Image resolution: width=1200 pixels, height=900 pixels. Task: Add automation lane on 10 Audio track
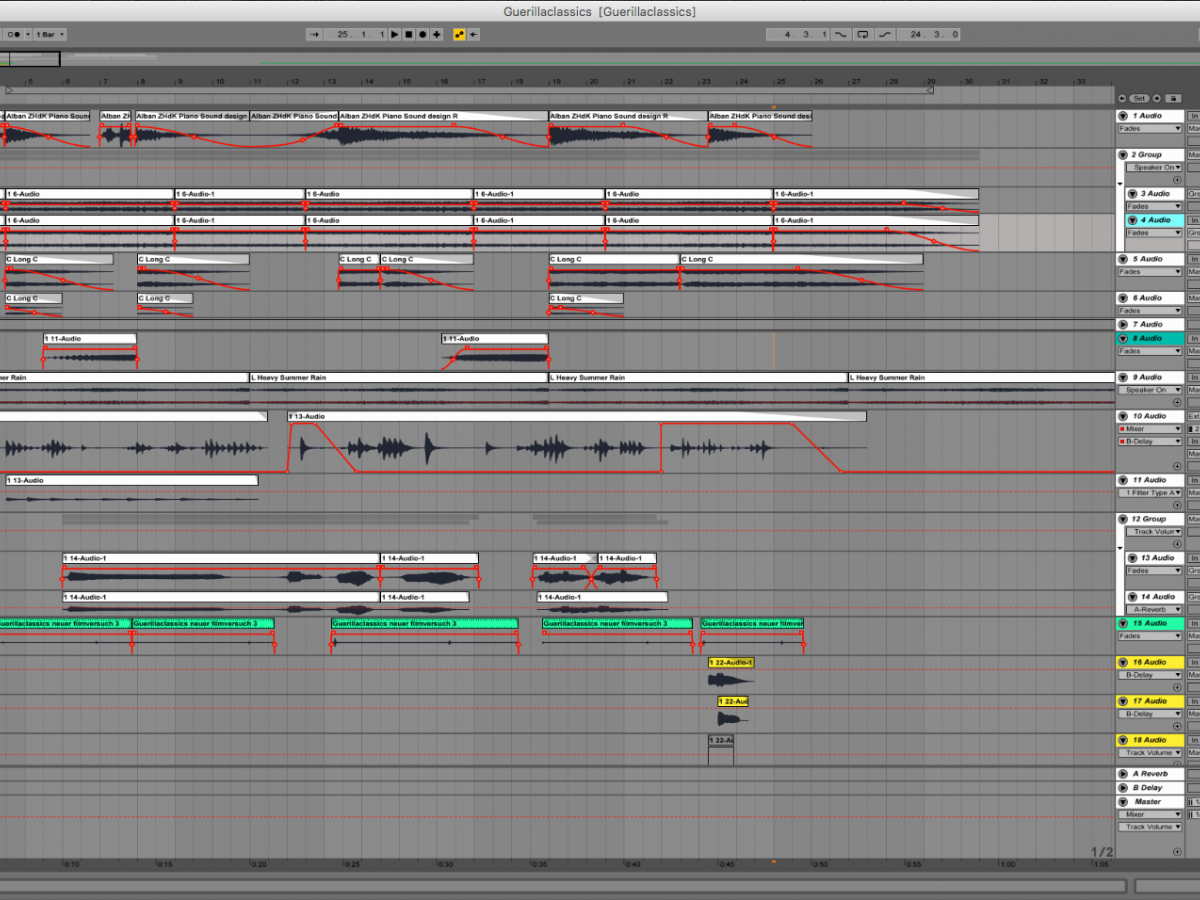click(1177, 467)
